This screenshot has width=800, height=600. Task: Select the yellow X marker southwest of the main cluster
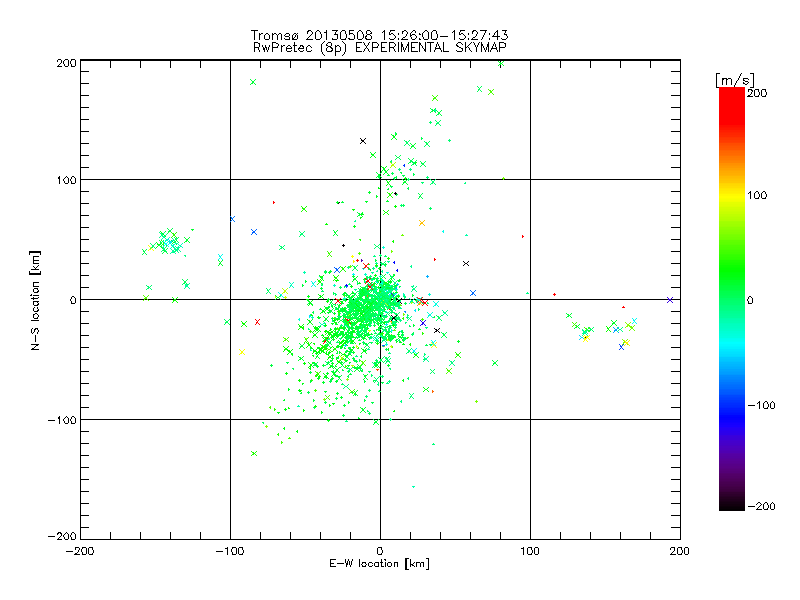(242, 352)
